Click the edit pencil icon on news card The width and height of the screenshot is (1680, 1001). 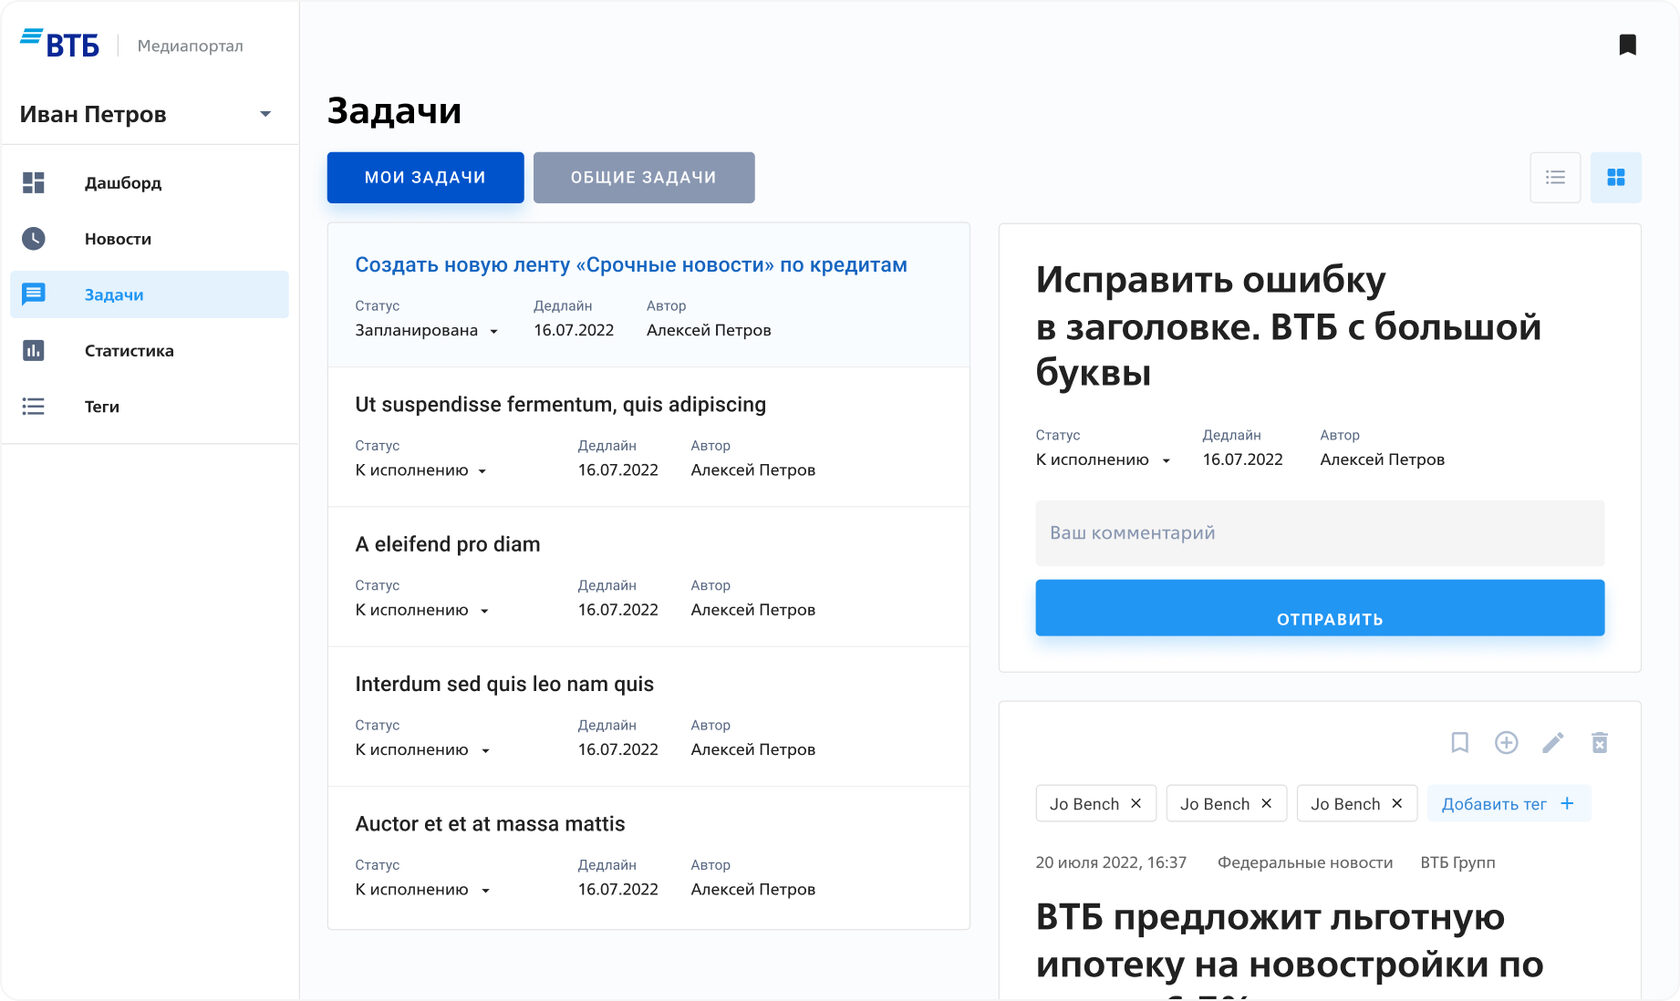click(1552, 743)
